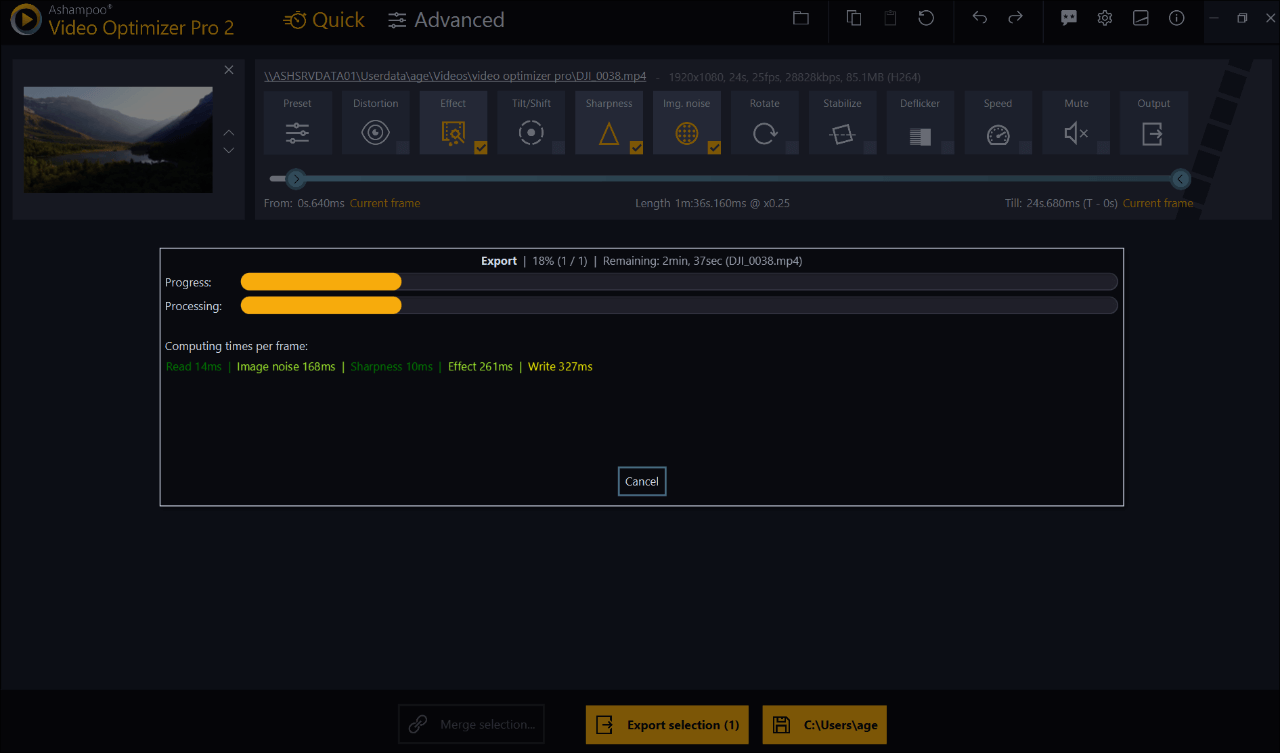Image resolution: width=1280 pixels, height=753 pixels.
Task: Open the Mute speaker tool
Action: tap(1076, 123)
